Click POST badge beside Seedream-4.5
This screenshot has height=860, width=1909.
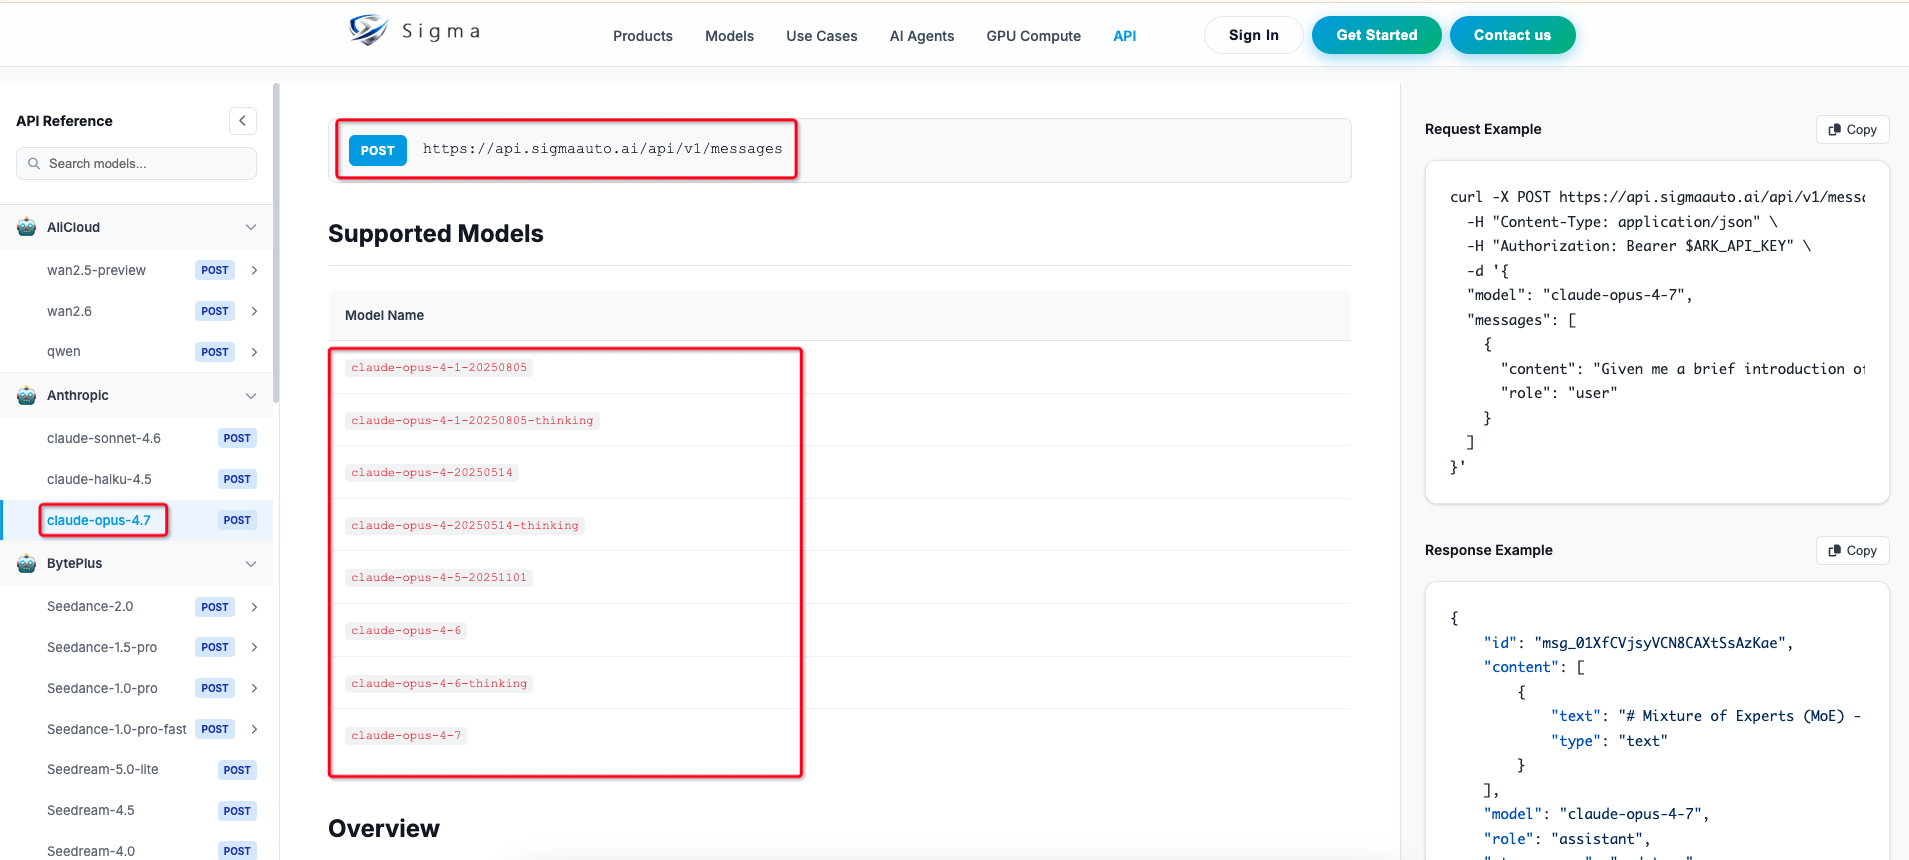pos(237,811)
